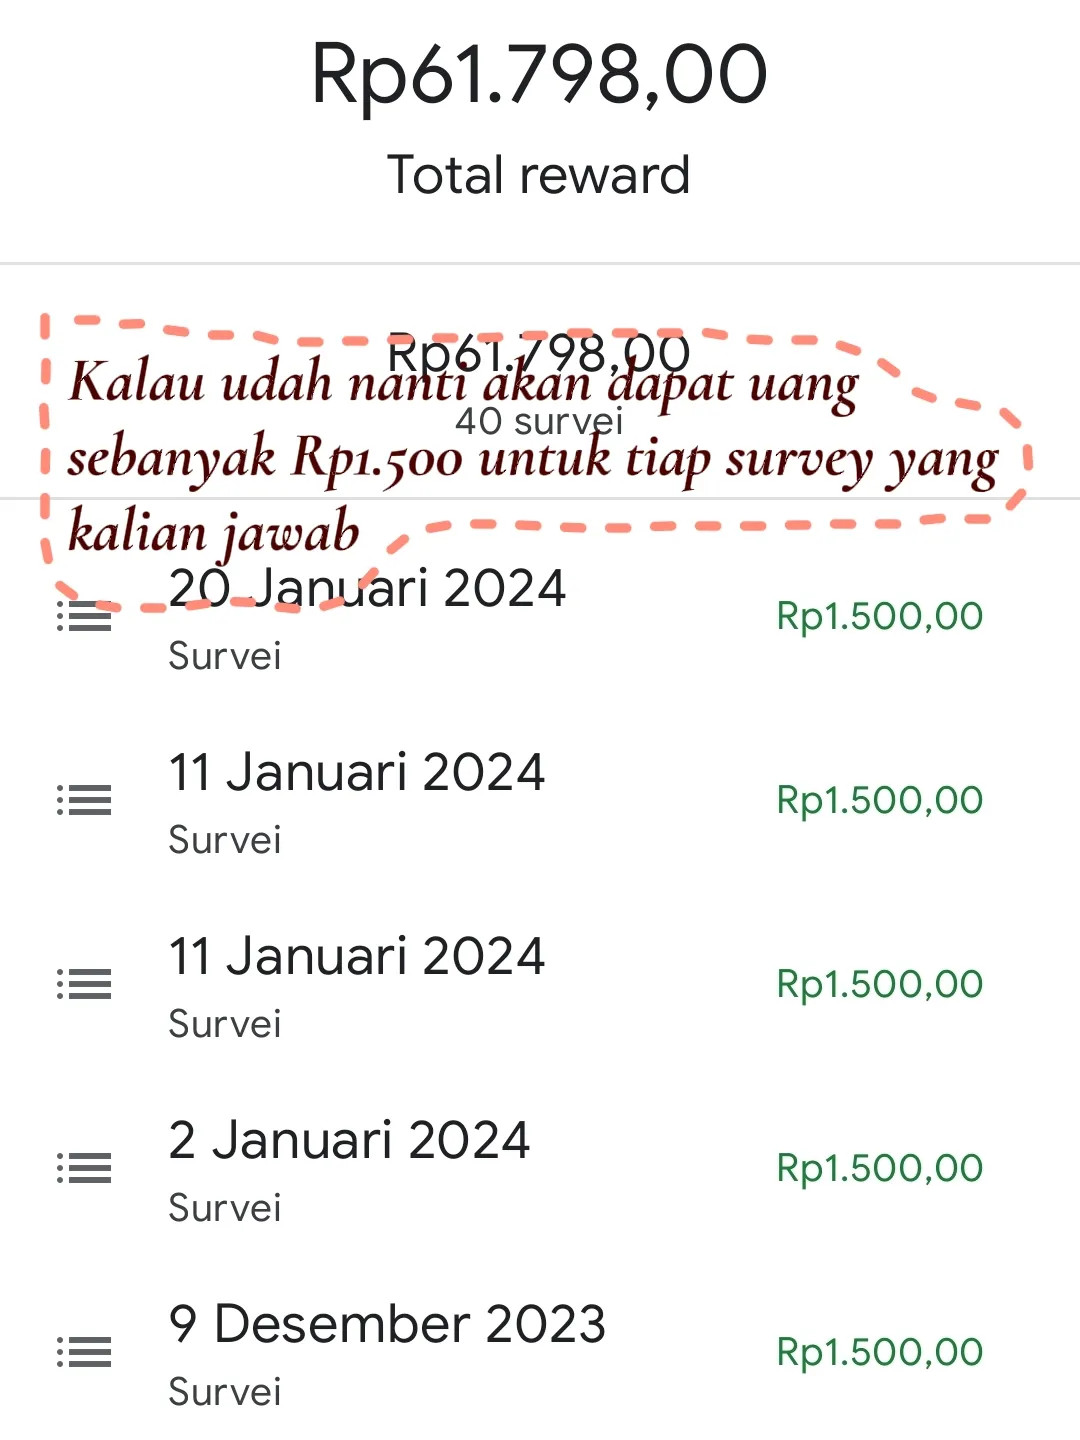The height and width of the screenshot is (1440, 1080).
Task: Tap the large Rp61.798,00 total at top
Action: point(540,74)
